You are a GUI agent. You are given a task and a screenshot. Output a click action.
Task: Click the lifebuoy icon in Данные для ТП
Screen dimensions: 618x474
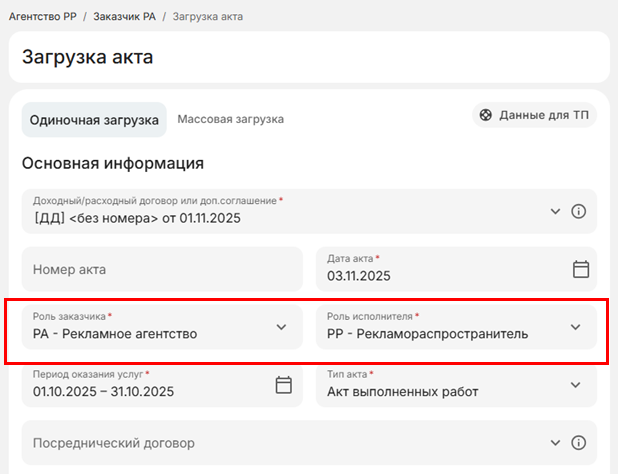[x=486, y=115]
